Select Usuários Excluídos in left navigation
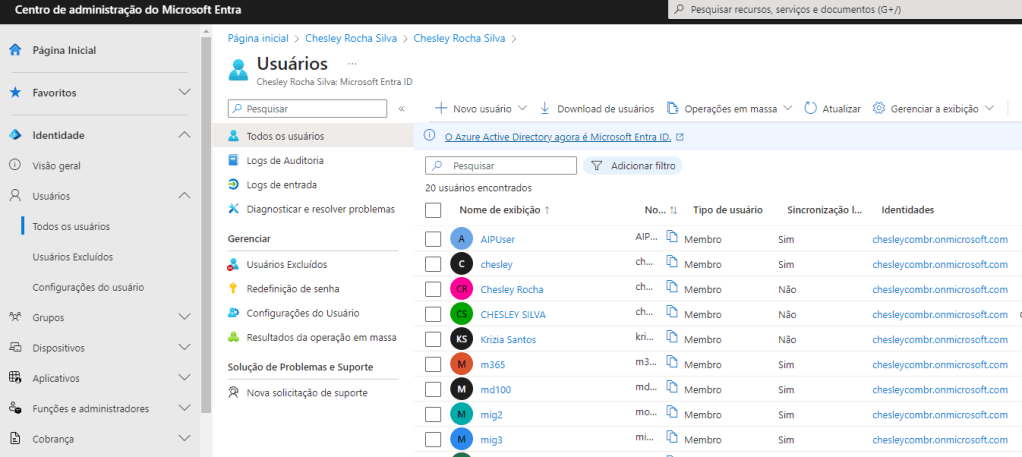The width and height of the screenshot is (1022, 457). pyautogui.click(x=72, y=257)
